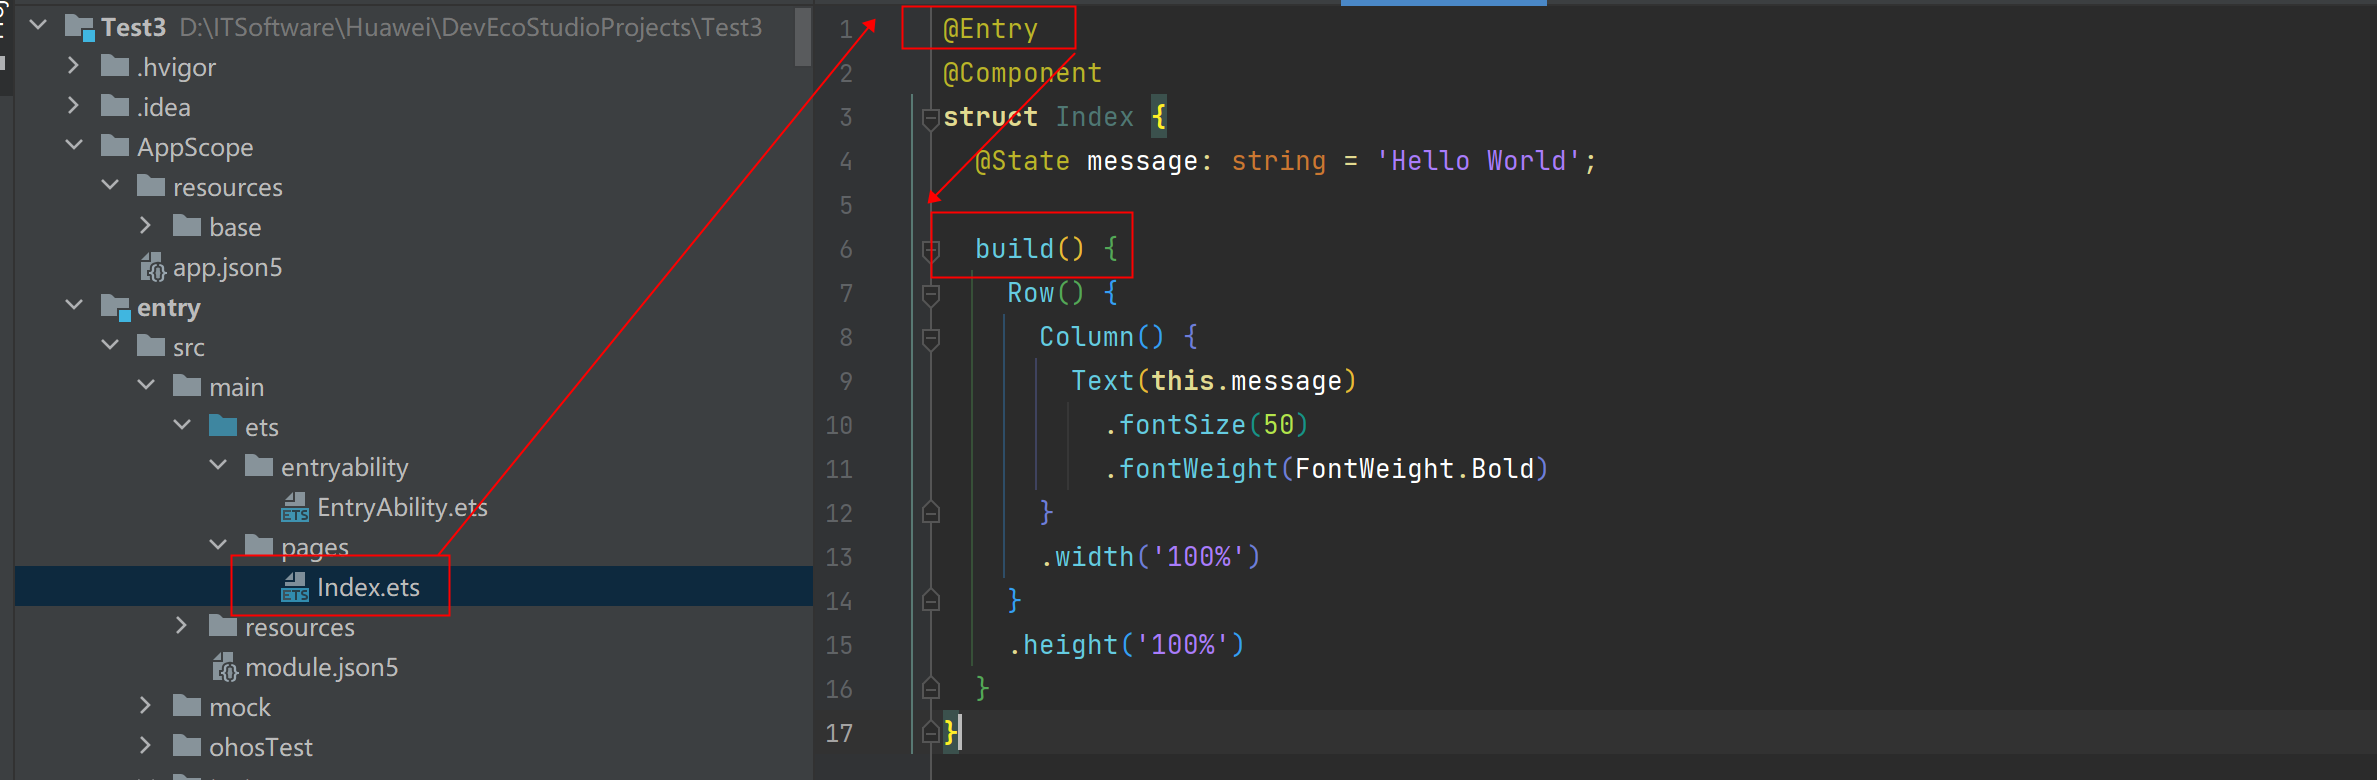This screenshot has width=2377, height=780.
Task: Click fold end marker on line 12
Action: (x=931, y=513)
